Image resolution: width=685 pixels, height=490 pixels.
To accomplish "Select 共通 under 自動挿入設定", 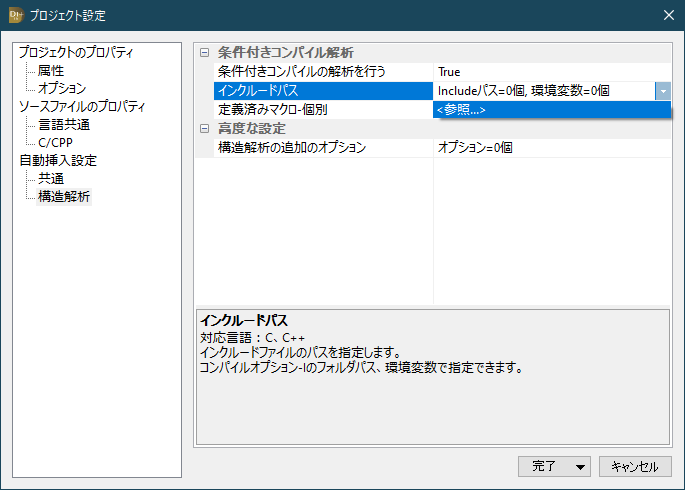I will point(50,179).
